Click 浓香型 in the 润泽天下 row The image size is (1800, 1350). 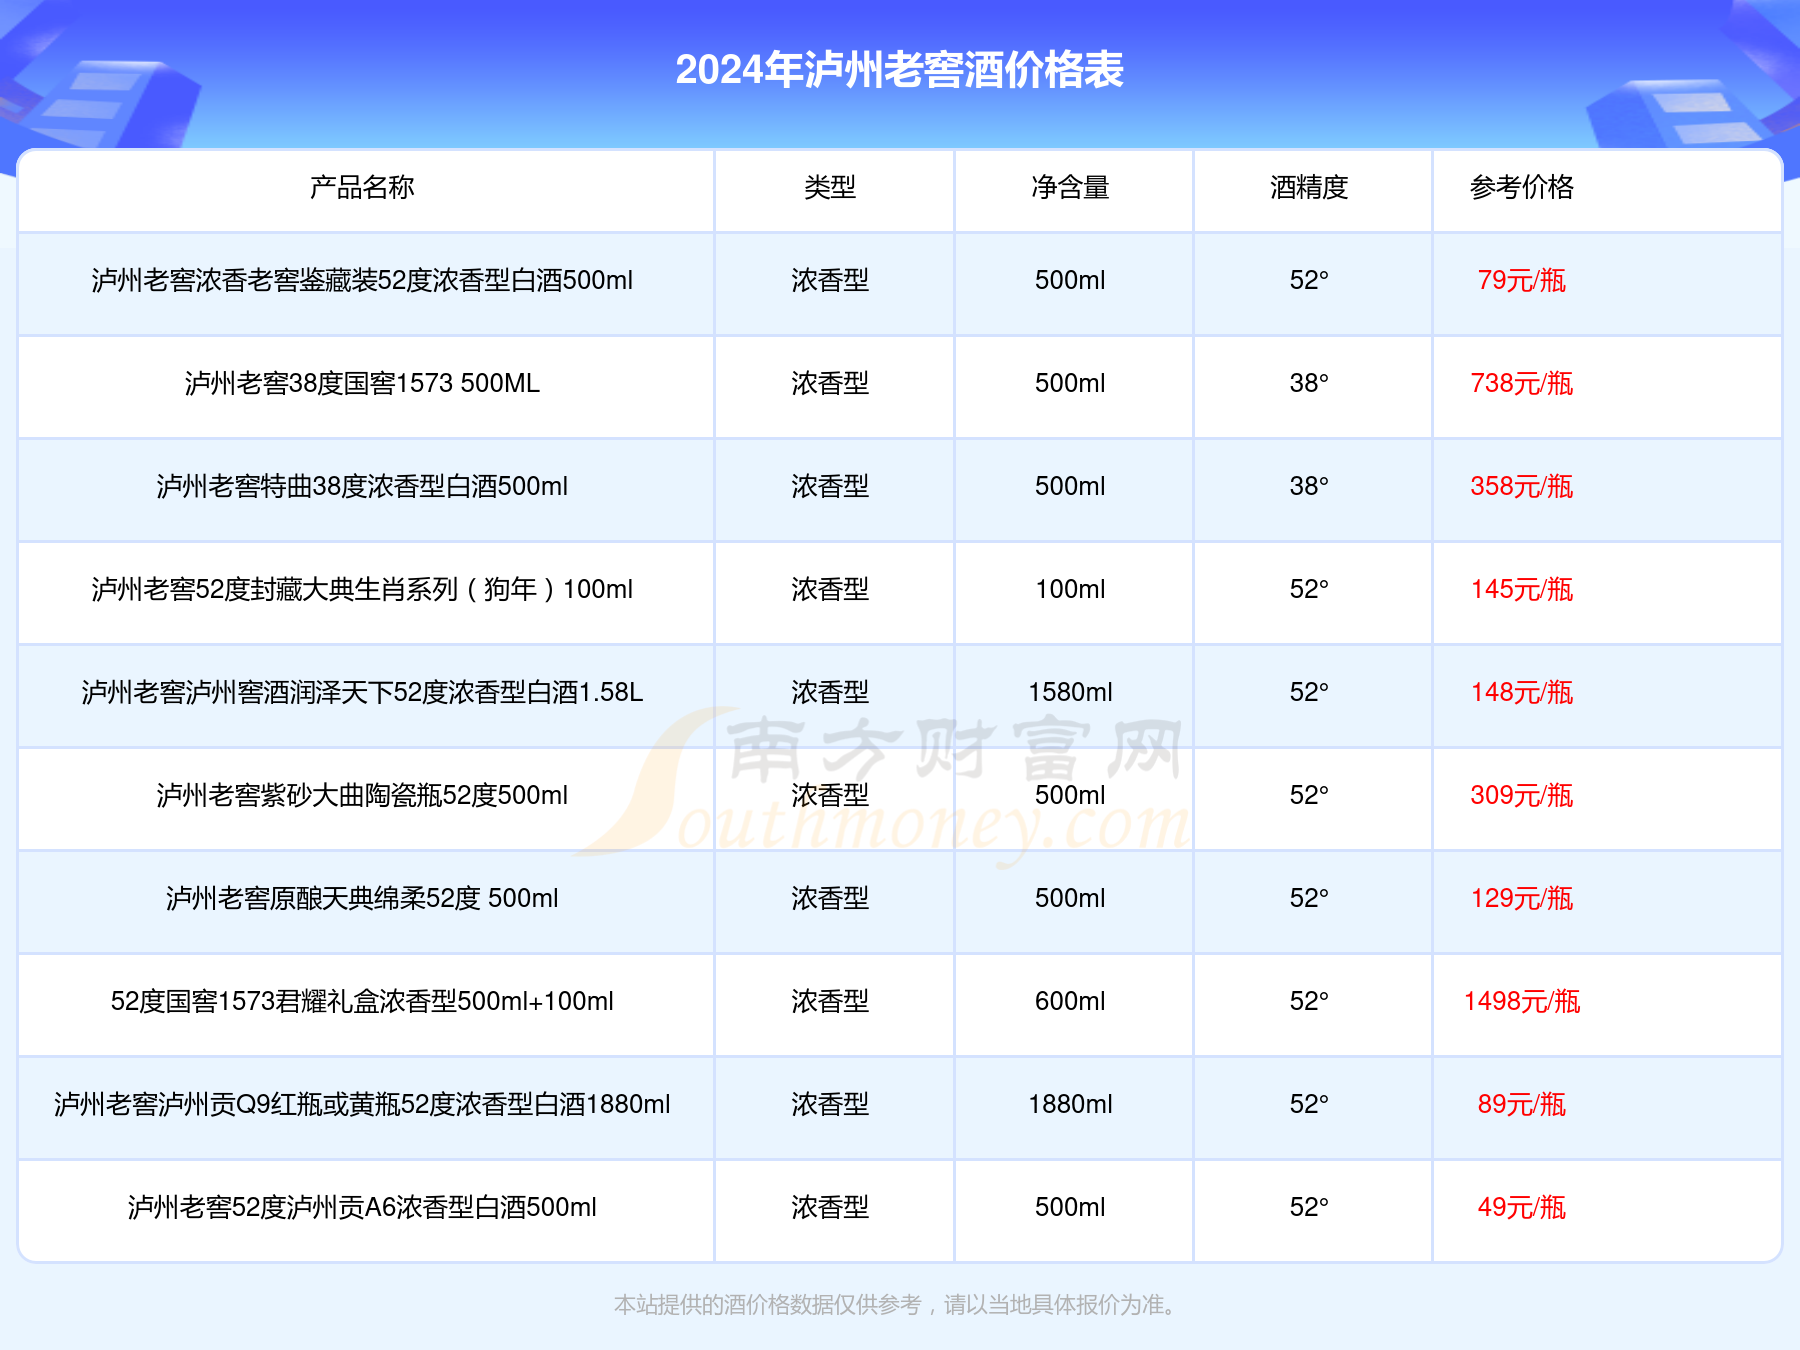pyautogui.click(x=830, y=693)
